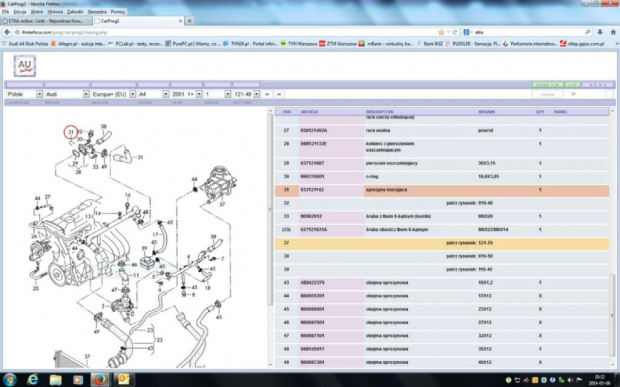The width and height of the screenshot is (620, 387).
Task: Switch to the ETKA online forum tab
Action: [x=46, y=21]
